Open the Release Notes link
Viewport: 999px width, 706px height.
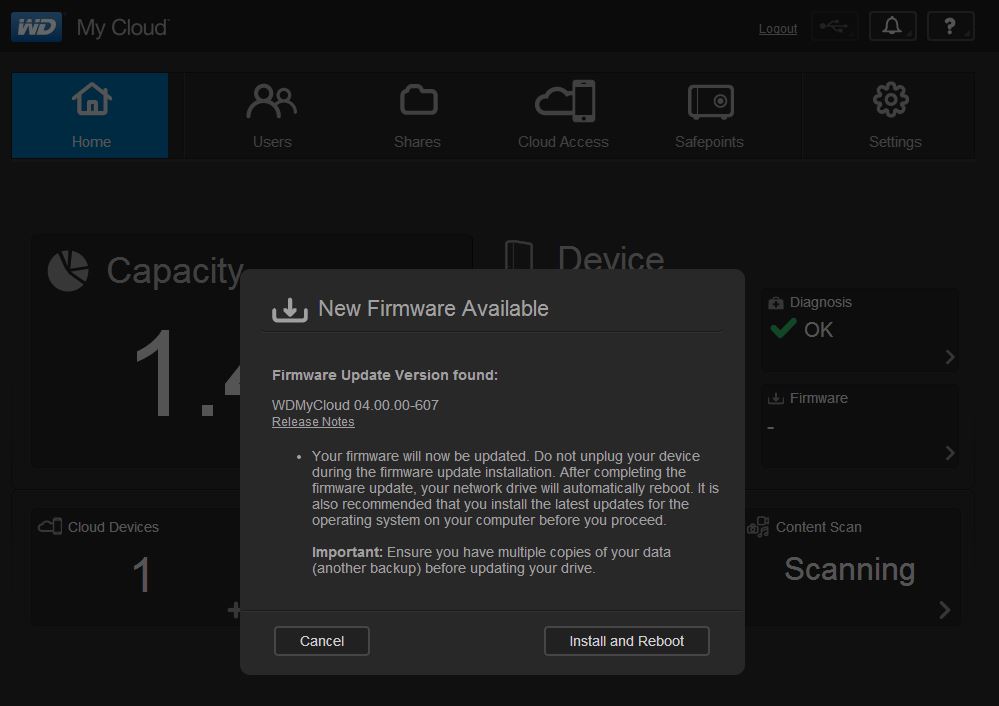point(313,422)
